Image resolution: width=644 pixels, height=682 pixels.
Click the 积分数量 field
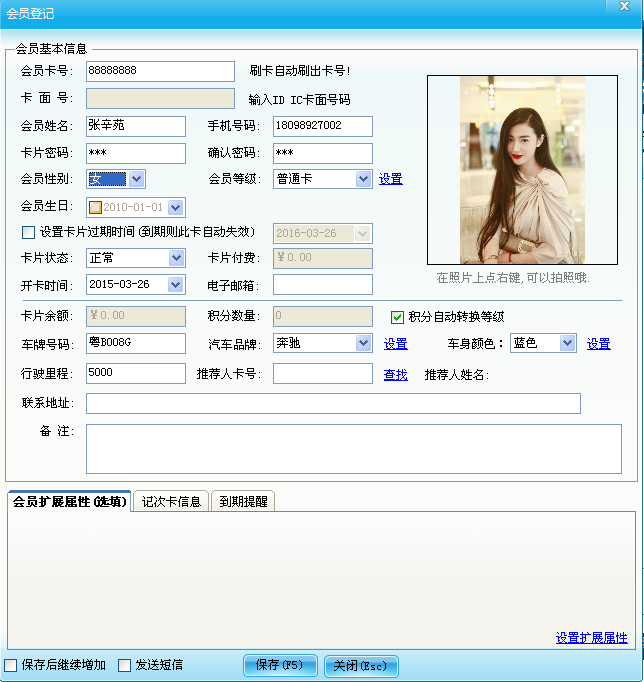323,316
